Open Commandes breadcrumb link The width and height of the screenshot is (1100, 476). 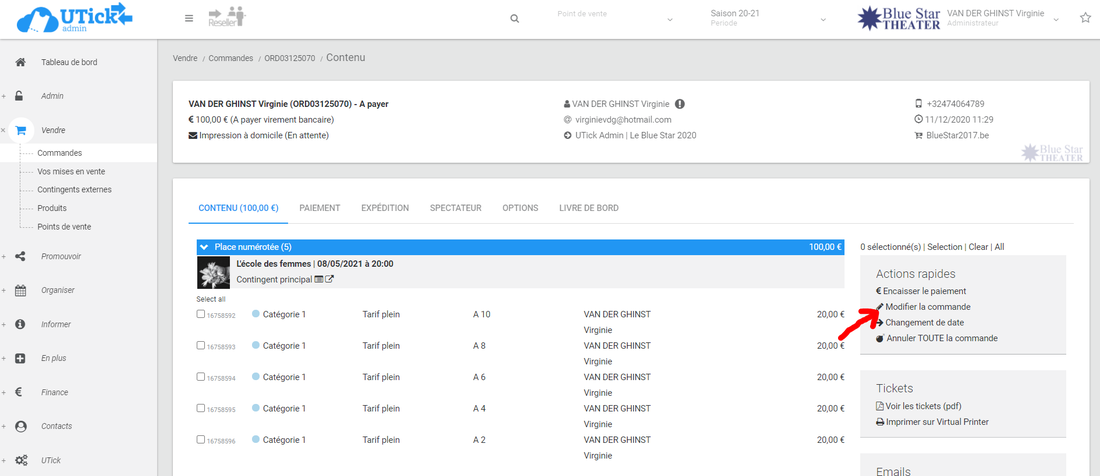[x=230, y=58]
